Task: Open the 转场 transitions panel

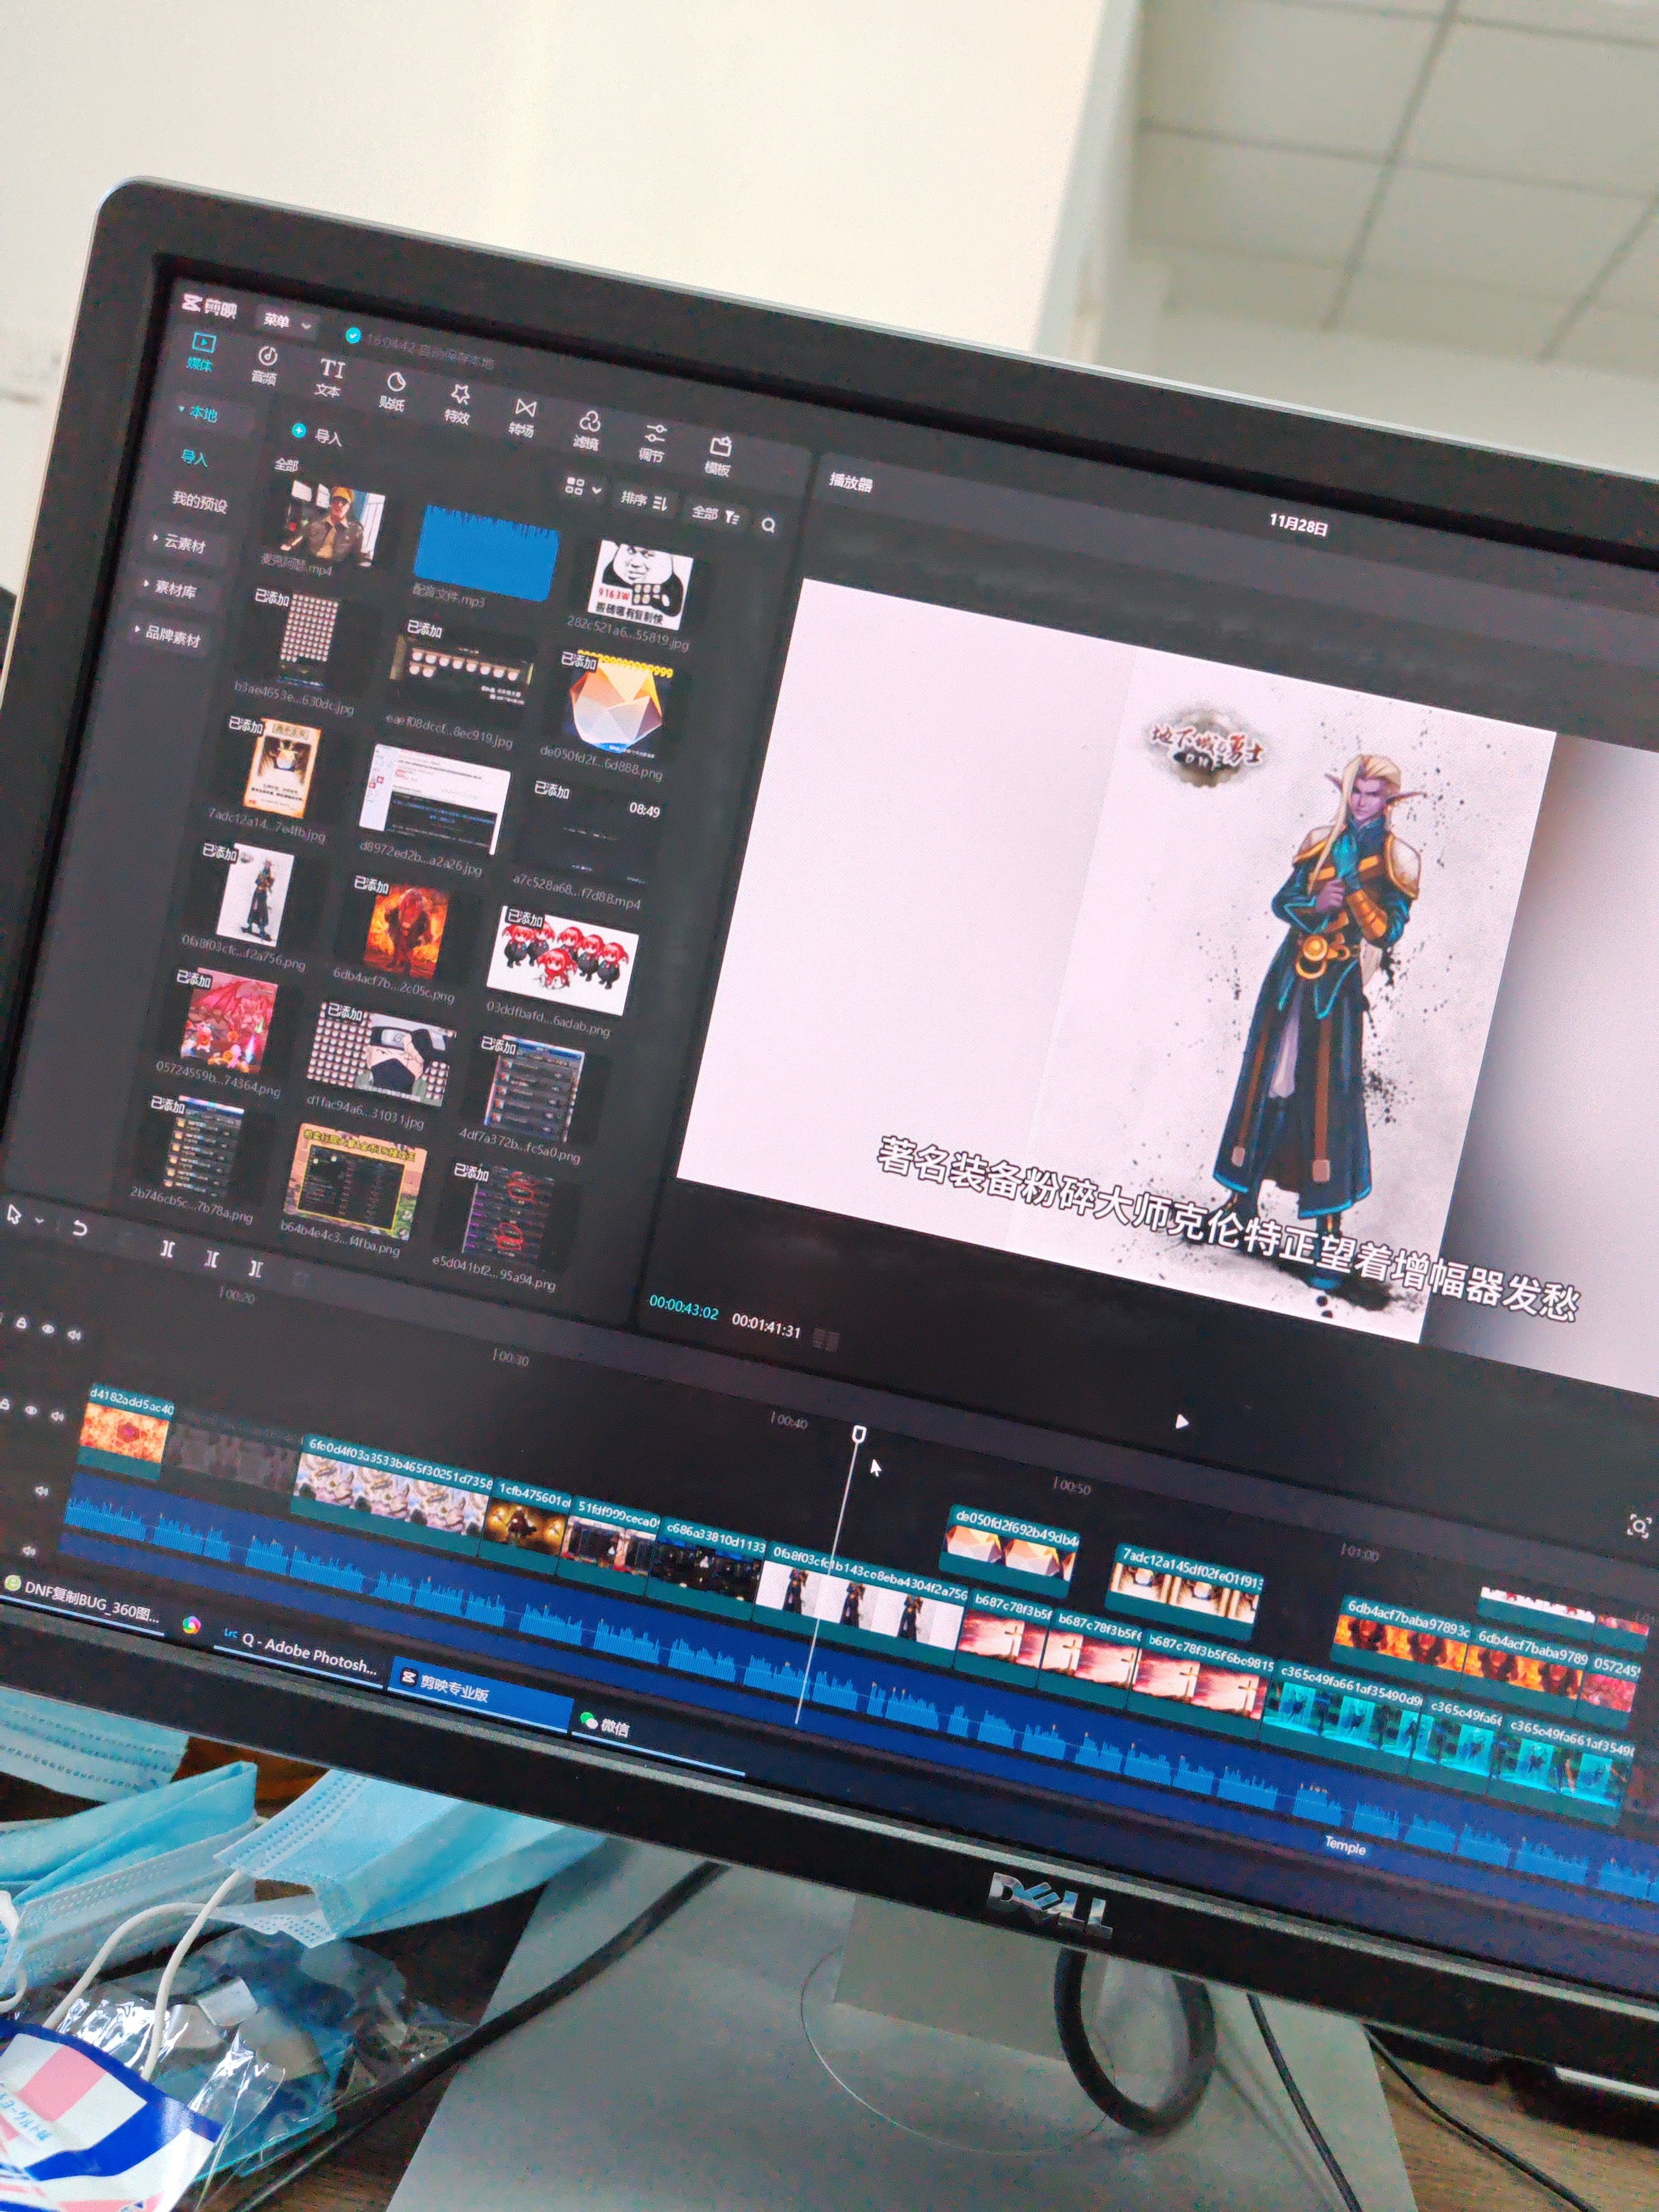Action: (x=523, y=418)
